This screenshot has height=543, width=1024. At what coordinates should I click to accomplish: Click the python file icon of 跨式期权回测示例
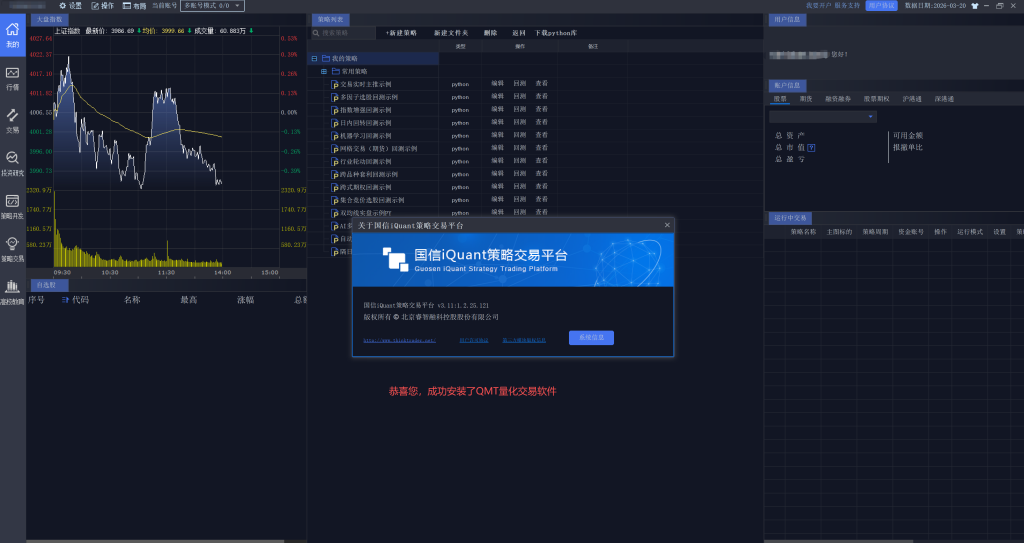coord(335,188)
